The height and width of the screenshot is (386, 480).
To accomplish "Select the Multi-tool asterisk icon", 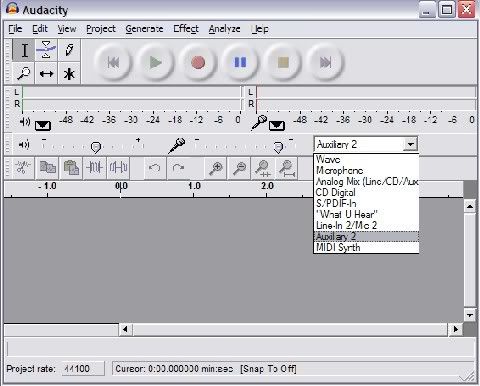I will point(69,73).
